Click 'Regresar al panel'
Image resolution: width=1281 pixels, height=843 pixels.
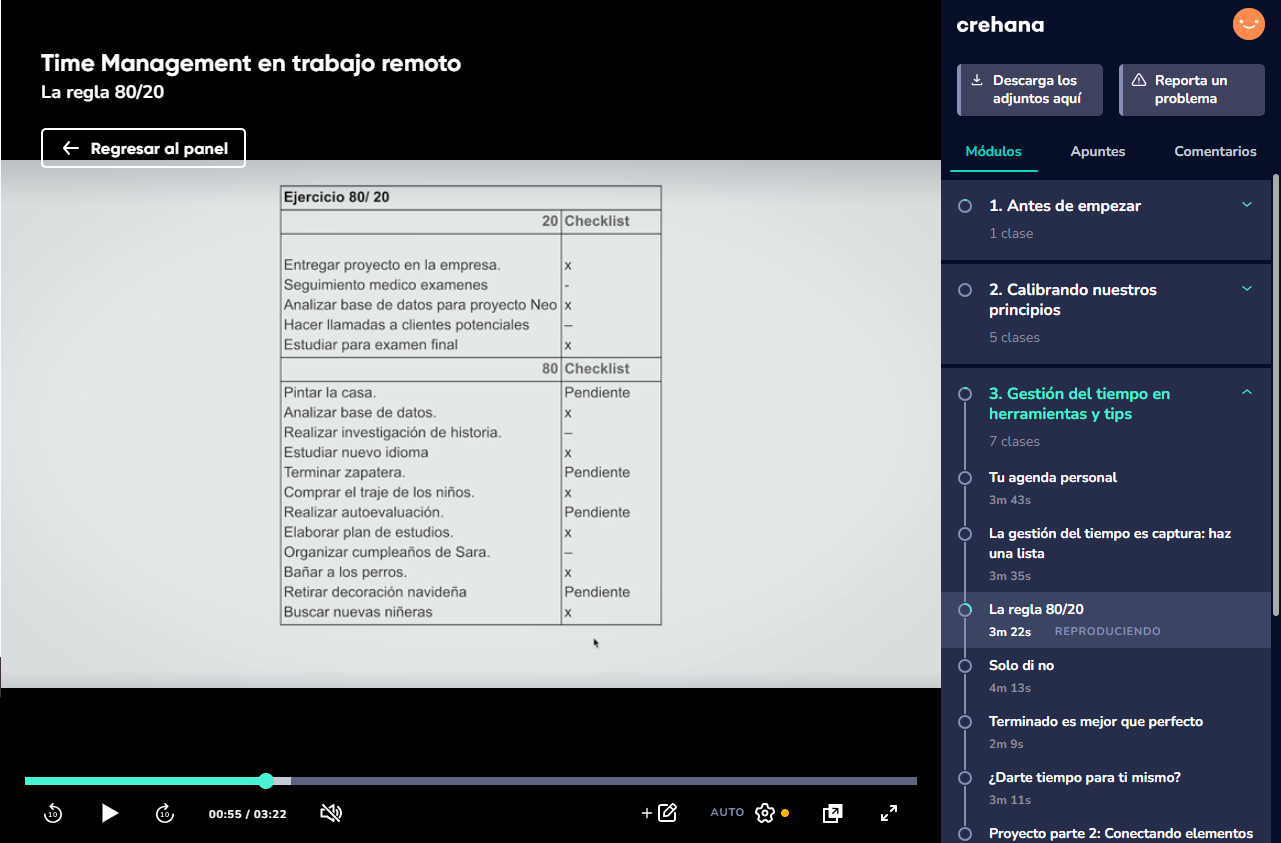pyautogui.click(x=143, y=147)
